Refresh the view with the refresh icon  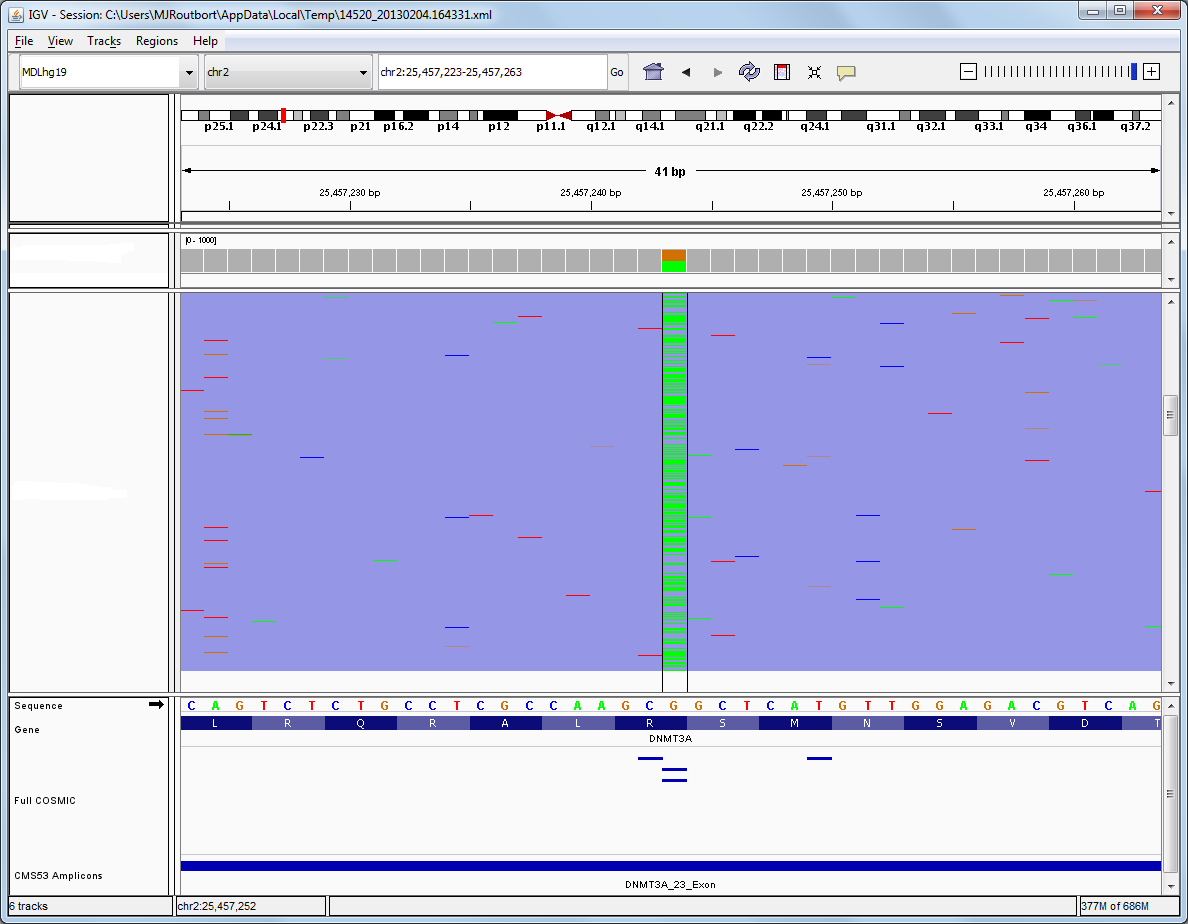coord(749,72)
